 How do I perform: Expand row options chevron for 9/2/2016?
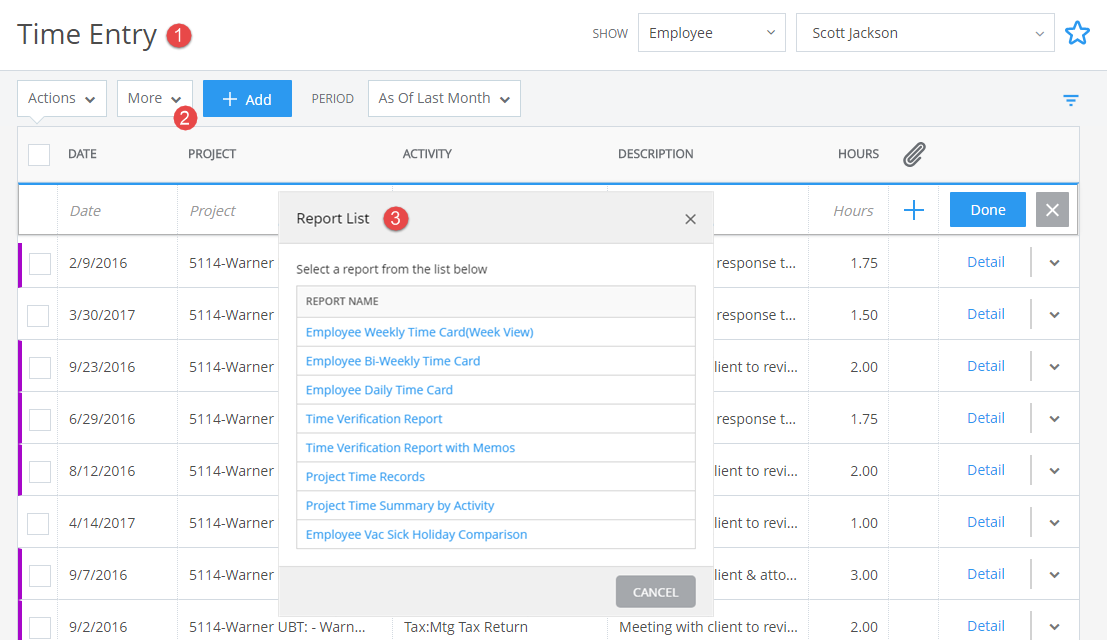(x=1054, y=627)
